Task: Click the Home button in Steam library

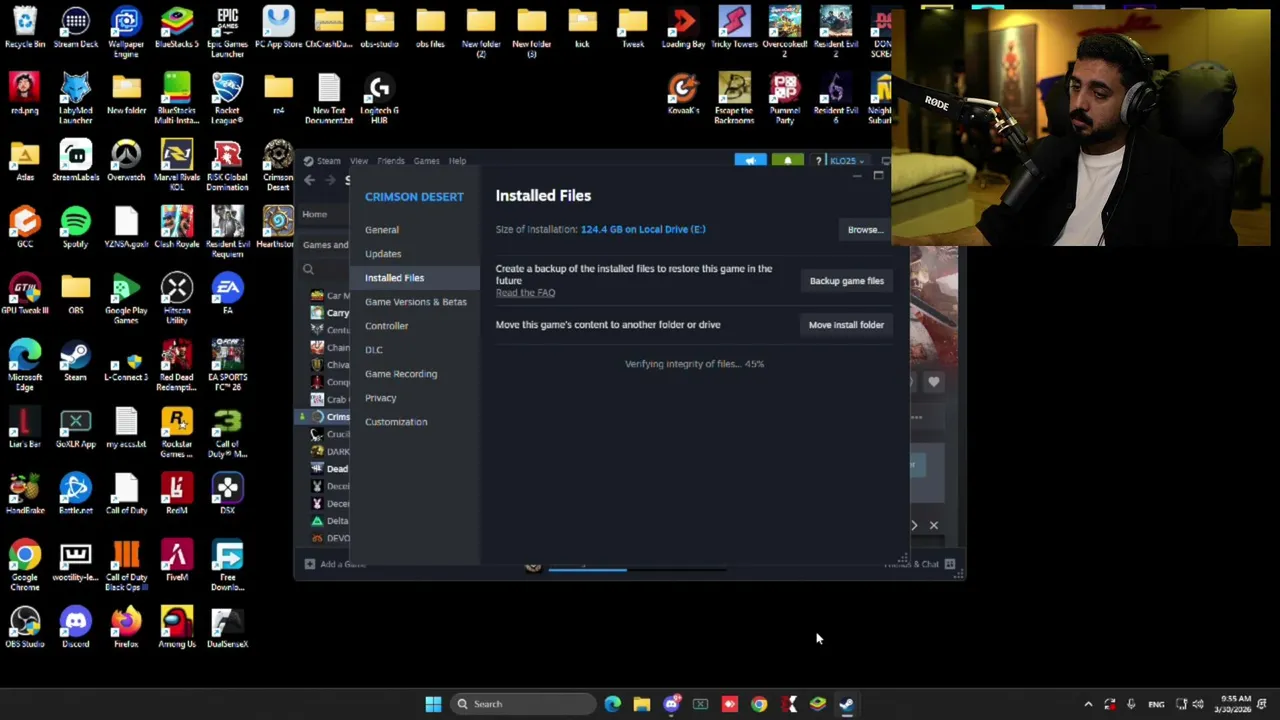Action: pyautogui.click(x=314, y=214)
